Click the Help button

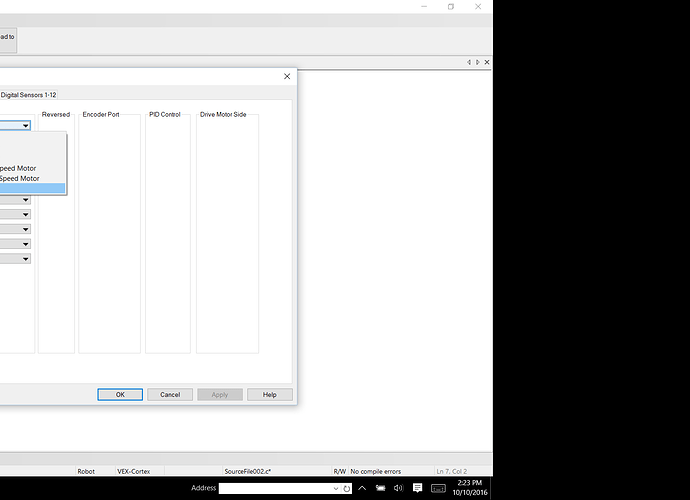269,394
